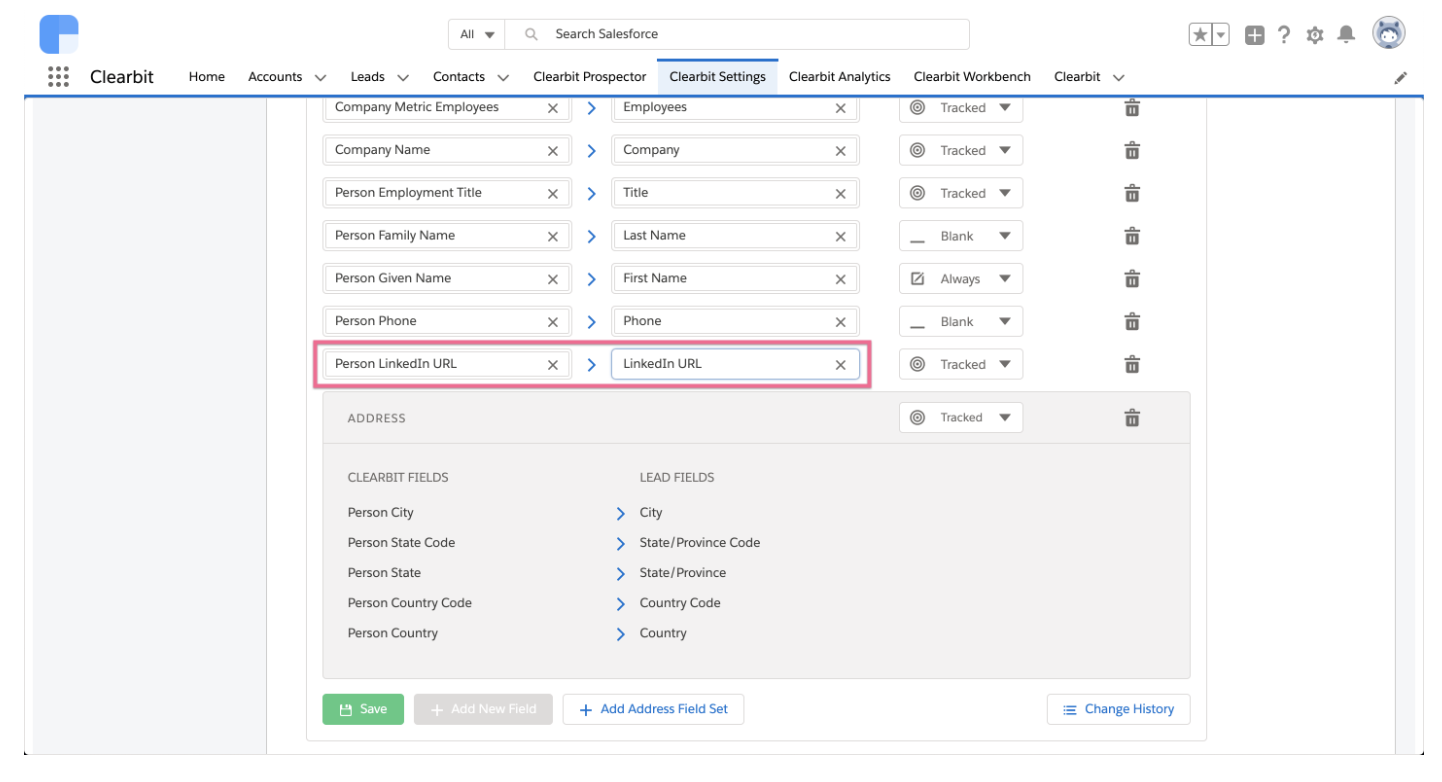Image resolution: width=1442 pixels, height=782 pixels.
Task: Clear the Title lead field
Action: pyautogui.click(x=840, y=194)
